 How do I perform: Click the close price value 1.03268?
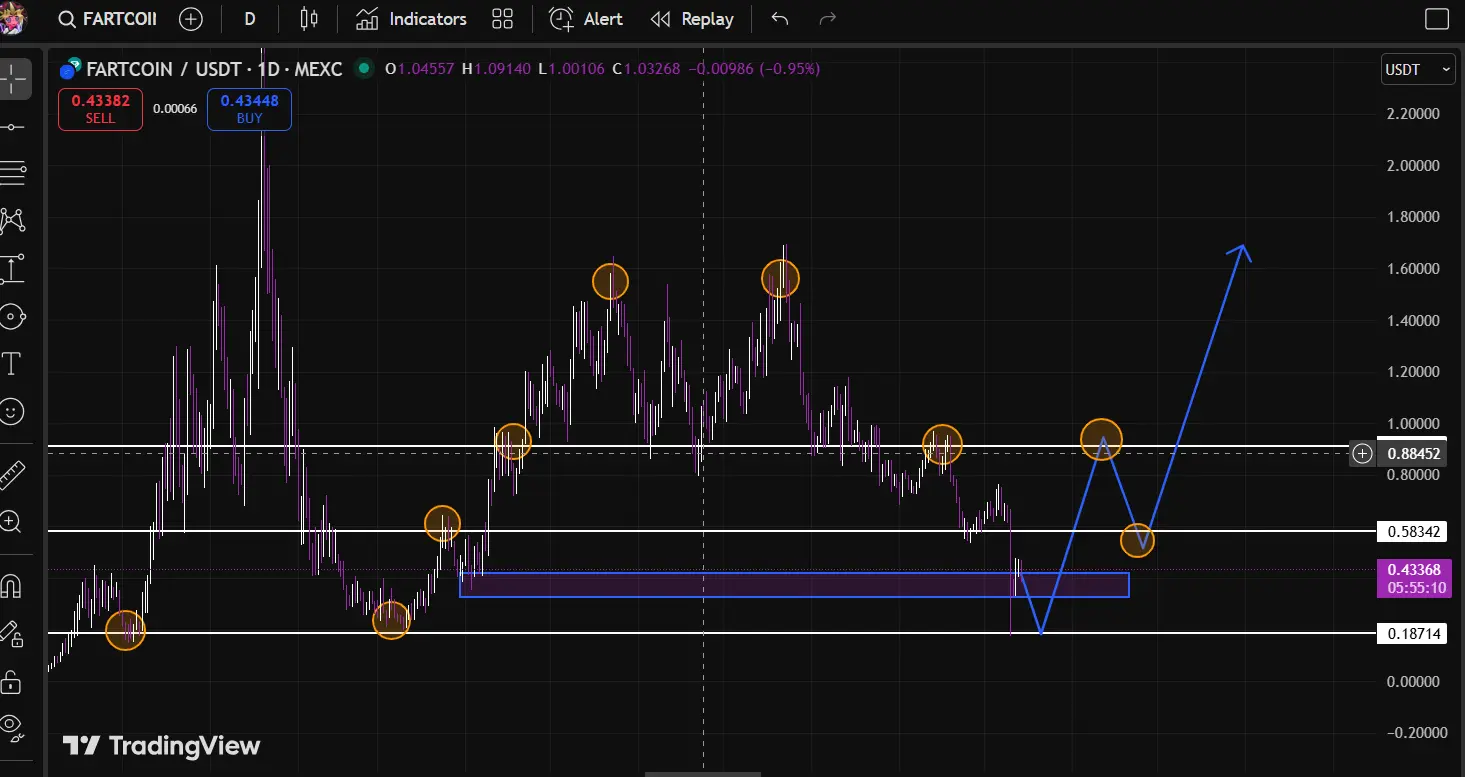pos(652,69)
